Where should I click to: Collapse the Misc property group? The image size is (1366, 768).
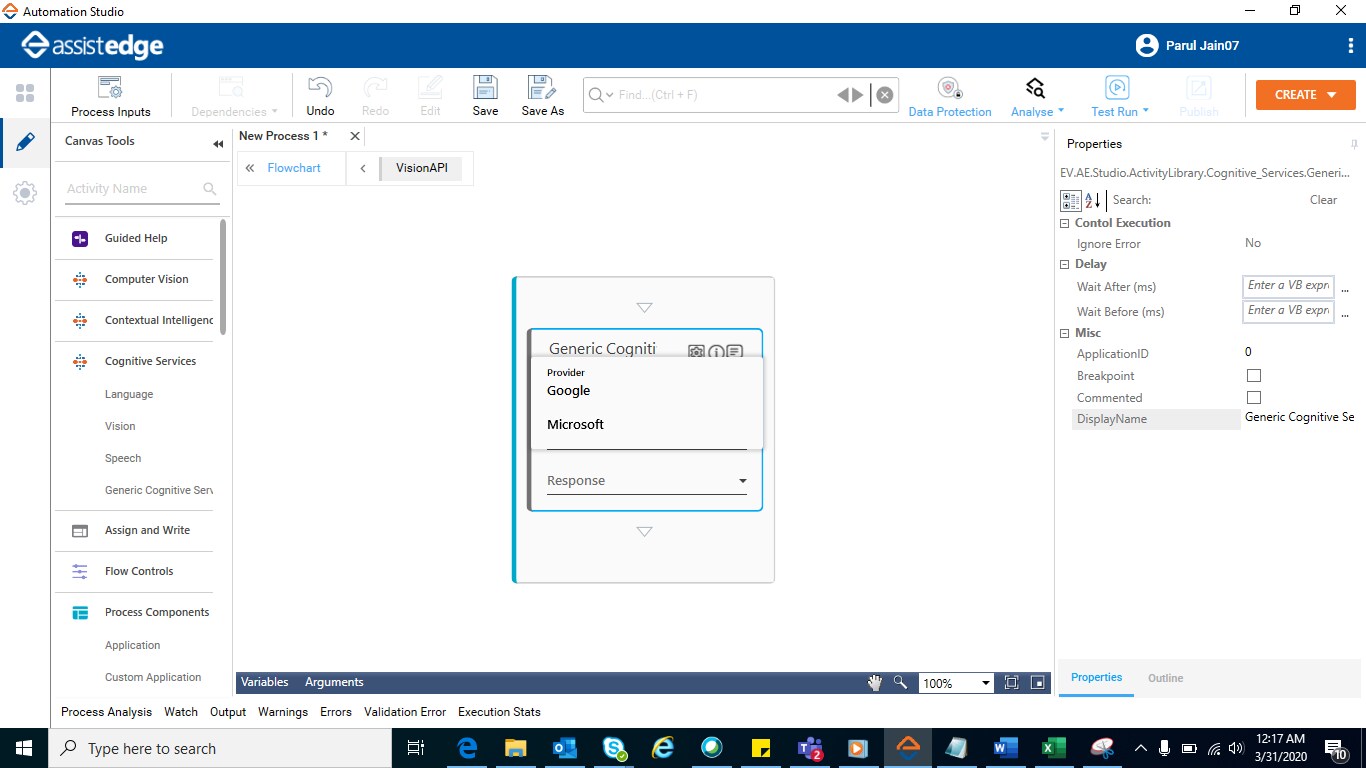[x=1065, y=333]
